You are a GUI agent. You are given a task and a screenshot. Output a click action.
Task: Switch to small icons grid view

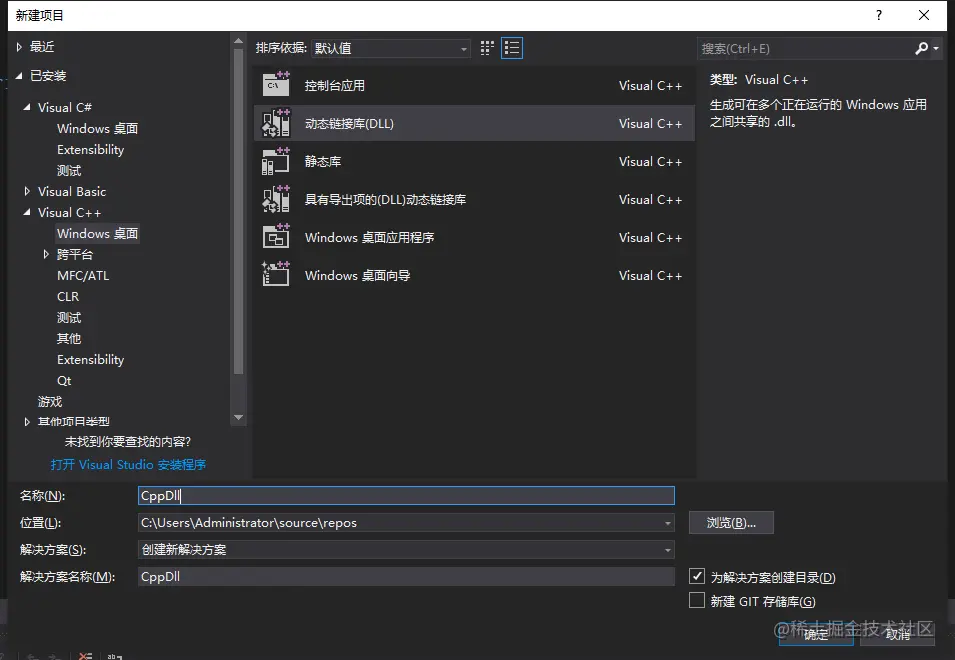pos(487,48)
